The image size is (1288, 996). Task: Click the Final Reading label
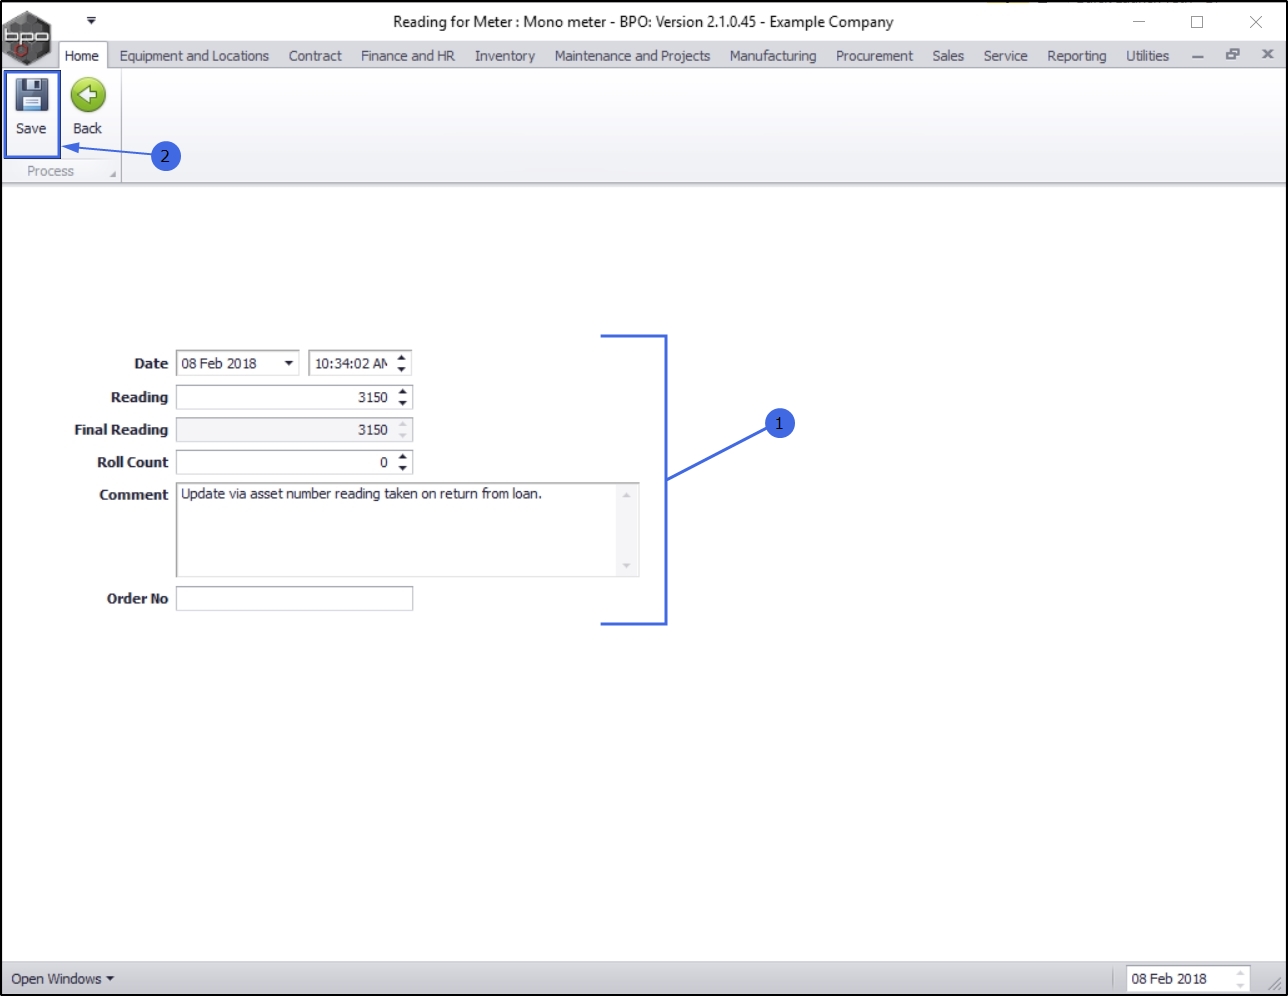[121, 430]
